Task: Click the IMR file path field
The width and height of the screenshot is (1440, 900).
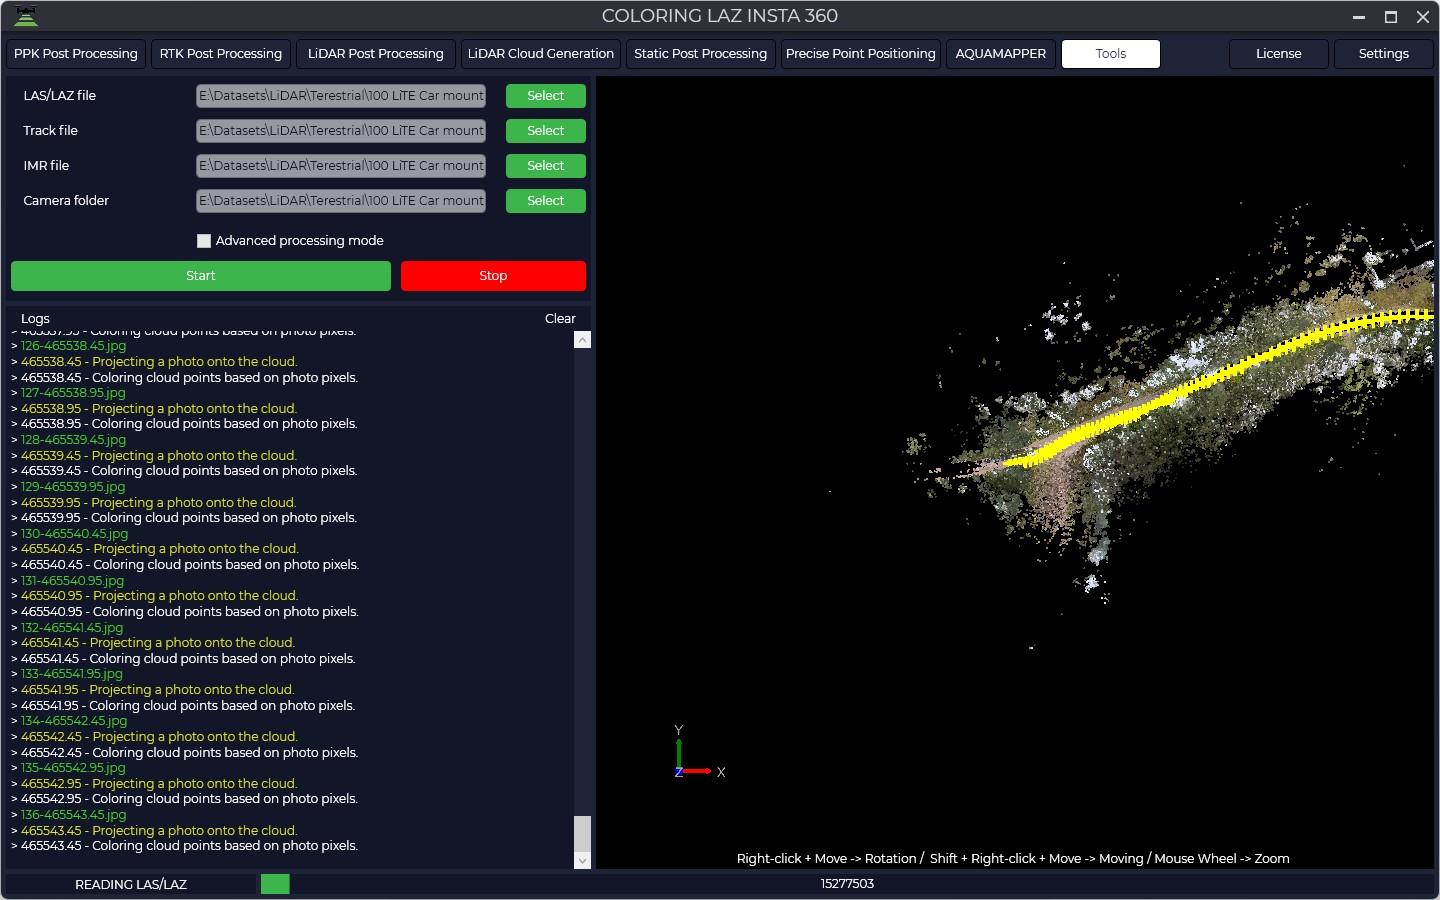Action: pos(341,166)
